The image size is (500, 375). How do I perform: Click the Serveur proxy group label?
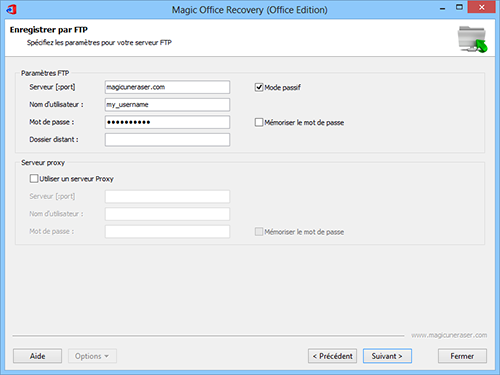point(43,163)
